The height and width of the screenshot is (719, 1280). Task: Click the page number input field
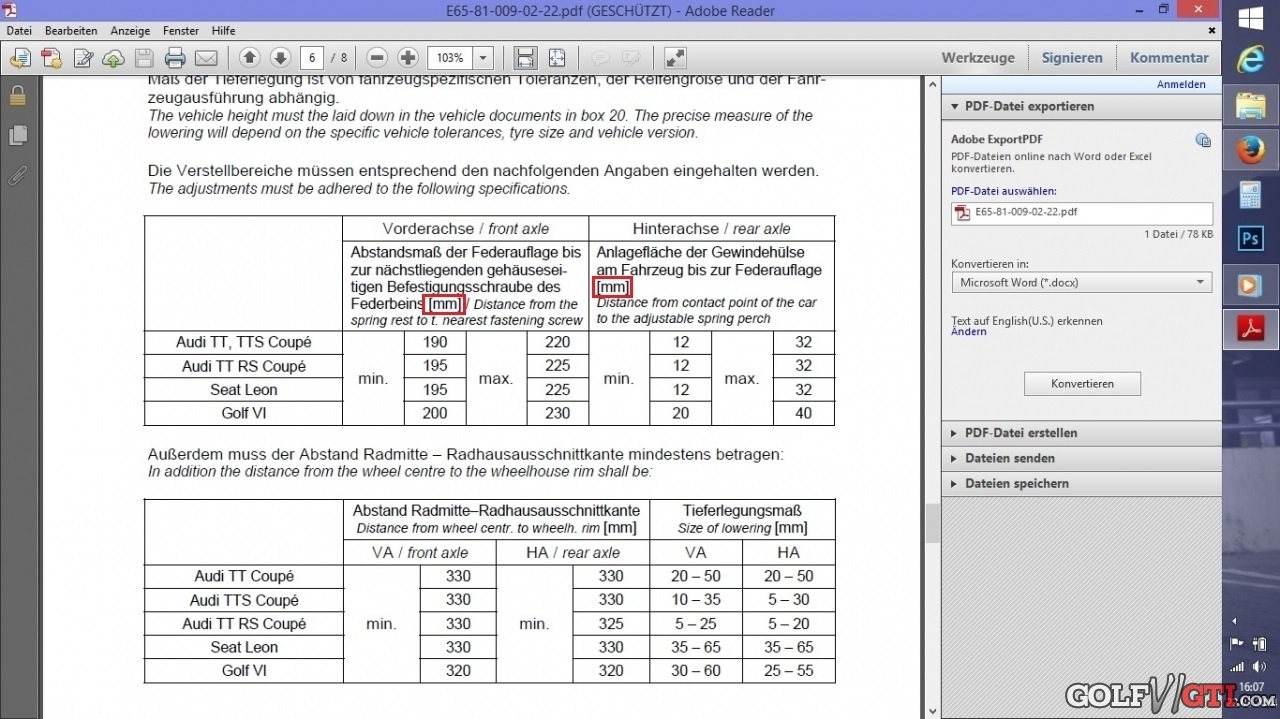(x=312, y=58)
